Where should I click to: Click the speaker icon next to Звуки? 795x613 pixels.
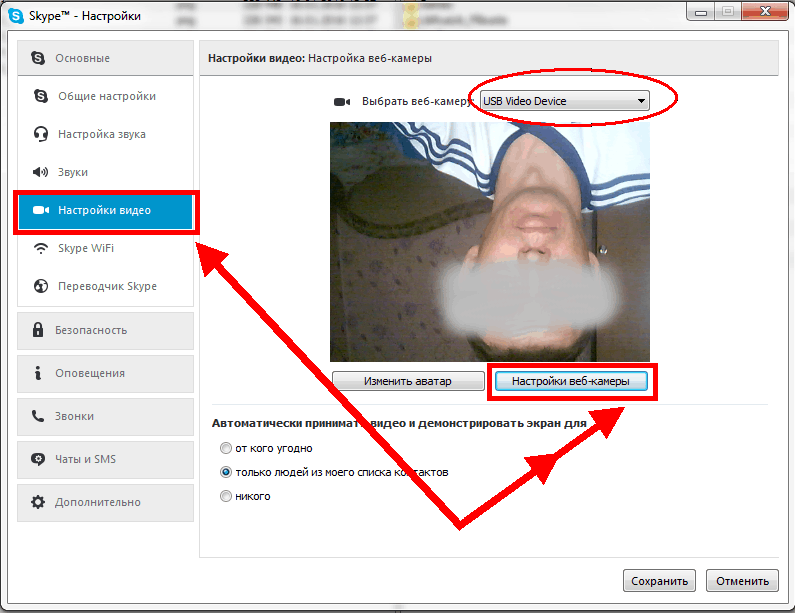(x=41, y=172)
